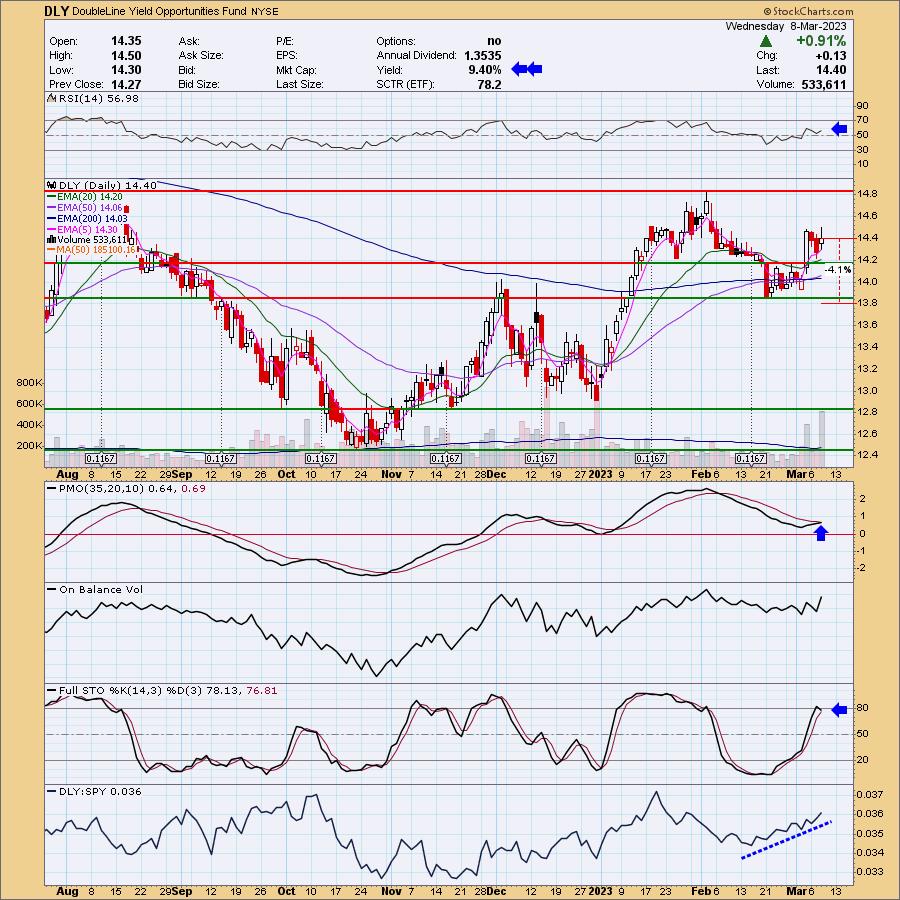Image resolution: width=900 pixels, height=900 pixels.
Task: Click the Options value 'no'
Action: [494, 41]
